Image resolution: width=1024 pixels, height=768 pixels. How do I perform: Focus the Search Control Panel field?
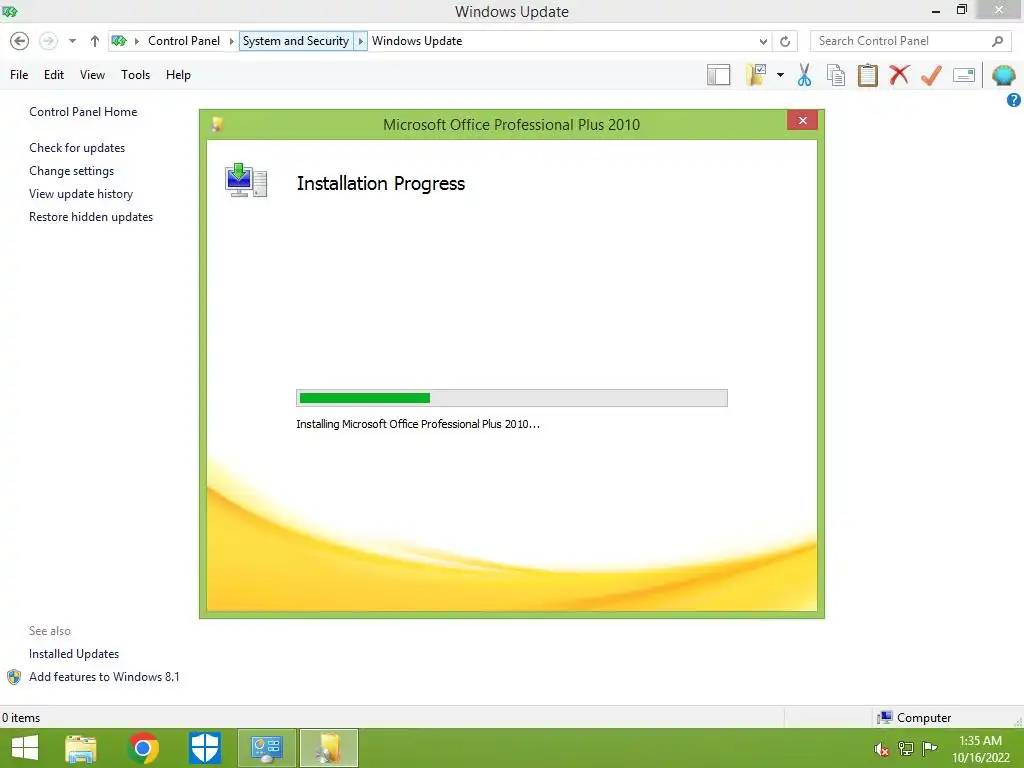[901, 41]
